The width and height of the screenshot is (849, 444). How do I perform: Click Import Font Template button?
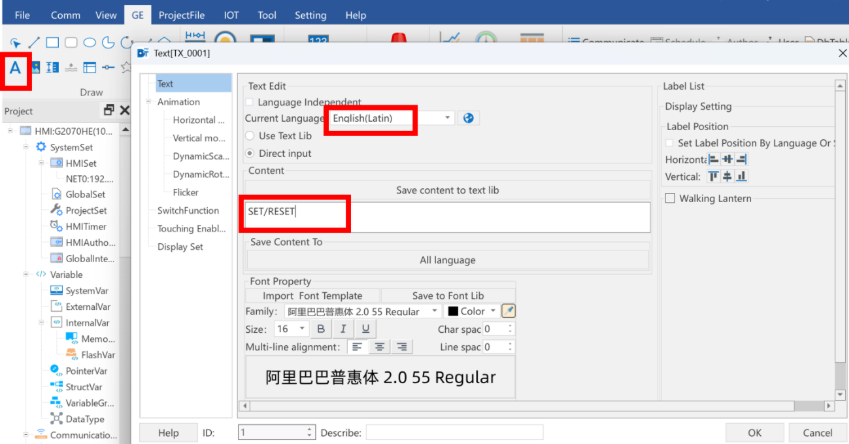tap(312, 296)
